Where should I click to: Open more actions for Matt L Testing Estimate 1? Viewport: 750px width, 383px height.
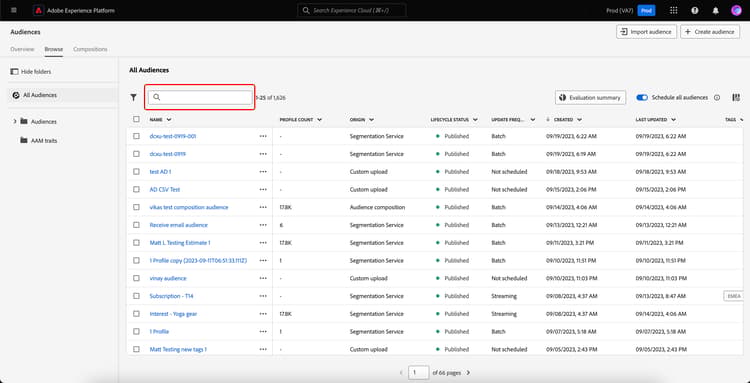[263, 242]
